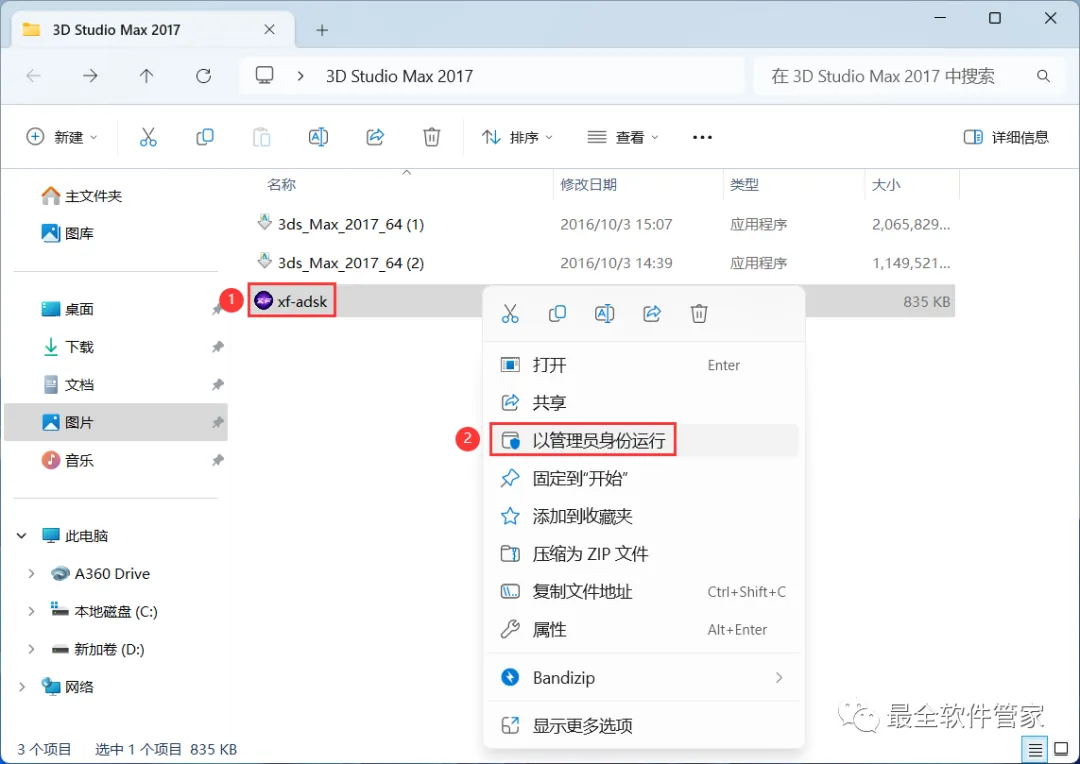Navigate up one folder level
Viewport: 1080px width, 764px height.
[147, 76]
